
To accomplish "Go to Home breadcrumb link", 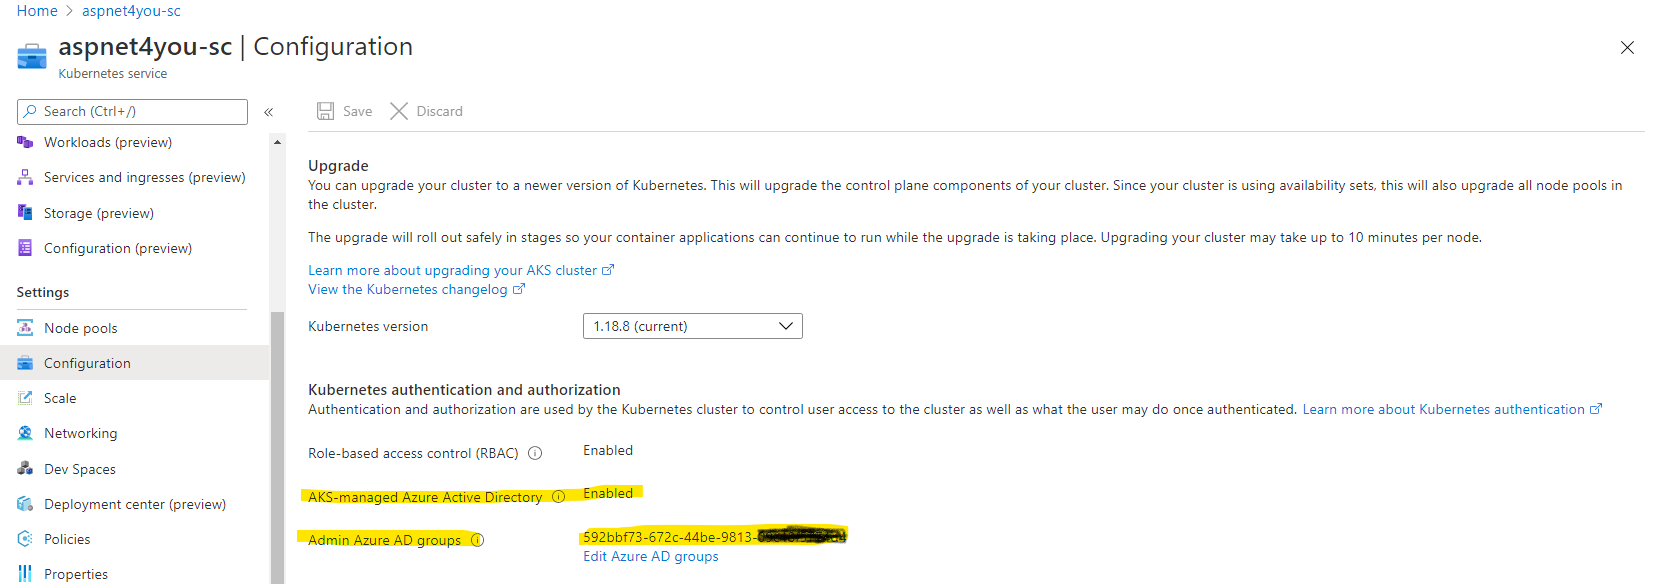I will pos(37,11).
